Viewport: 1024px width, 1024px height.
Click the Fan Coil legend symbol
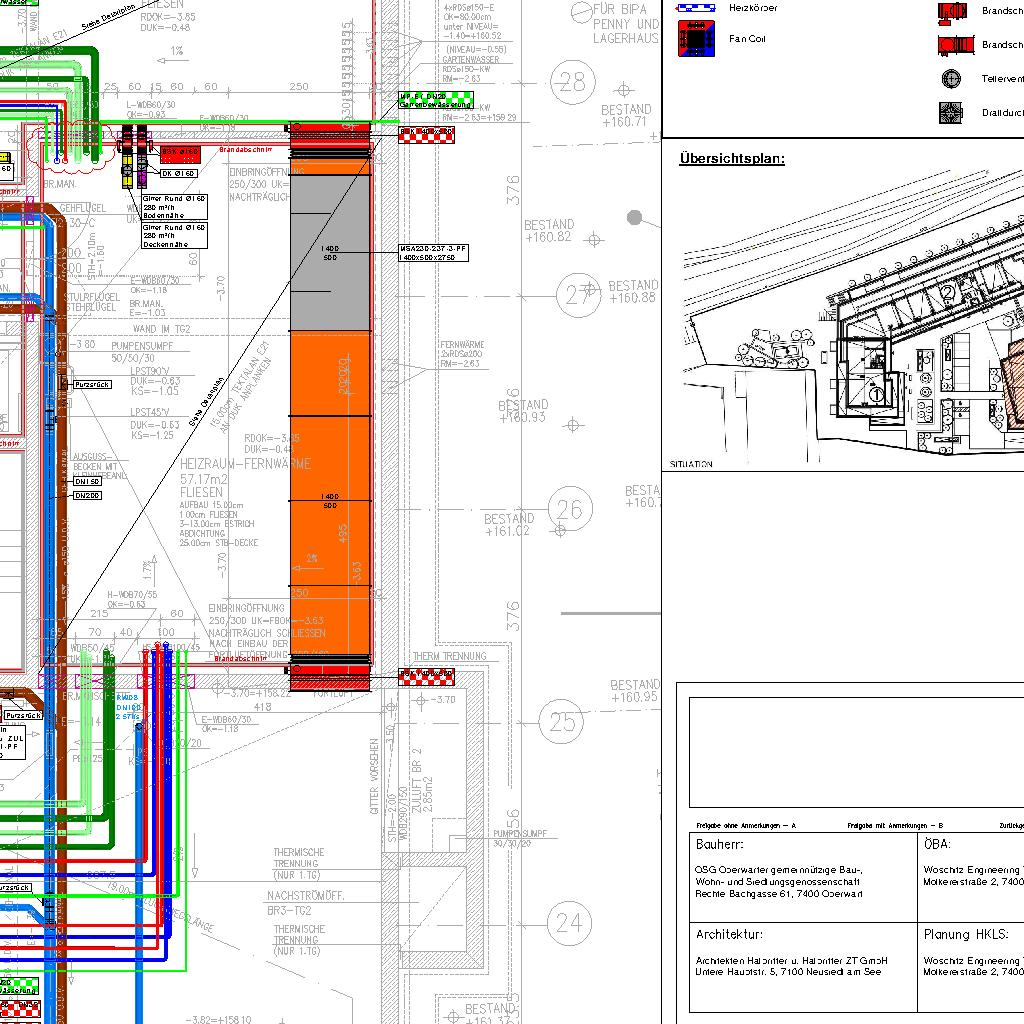(x=696, y=39)
